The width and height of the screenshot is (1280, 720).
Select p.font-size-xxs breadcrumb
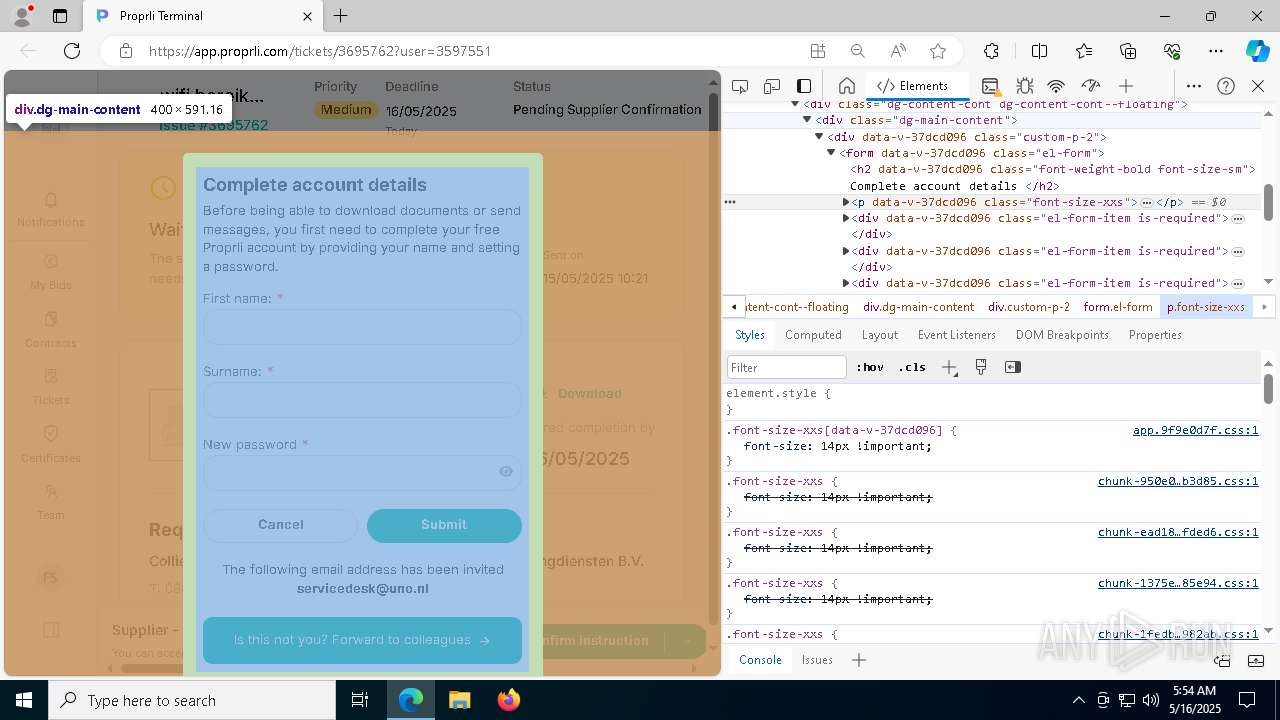click(x=1206, y=307)
